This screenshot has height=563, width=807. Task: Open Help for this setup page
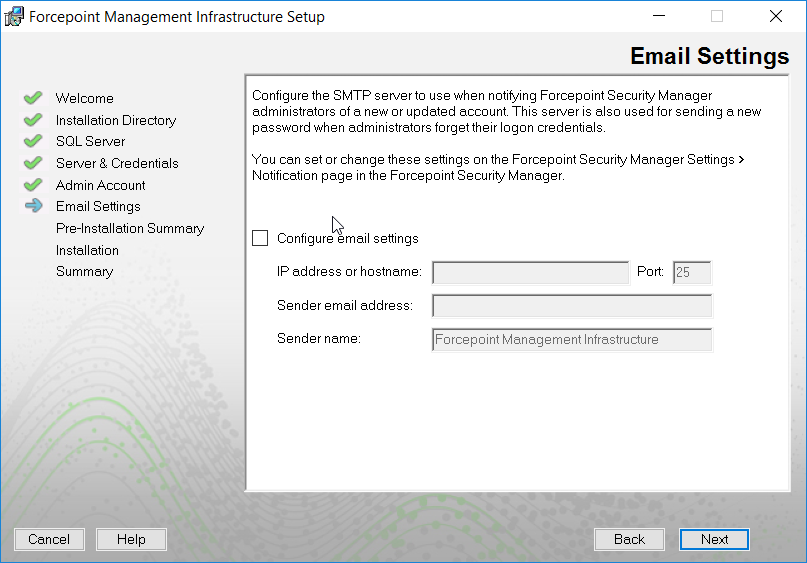coord(131,539)
